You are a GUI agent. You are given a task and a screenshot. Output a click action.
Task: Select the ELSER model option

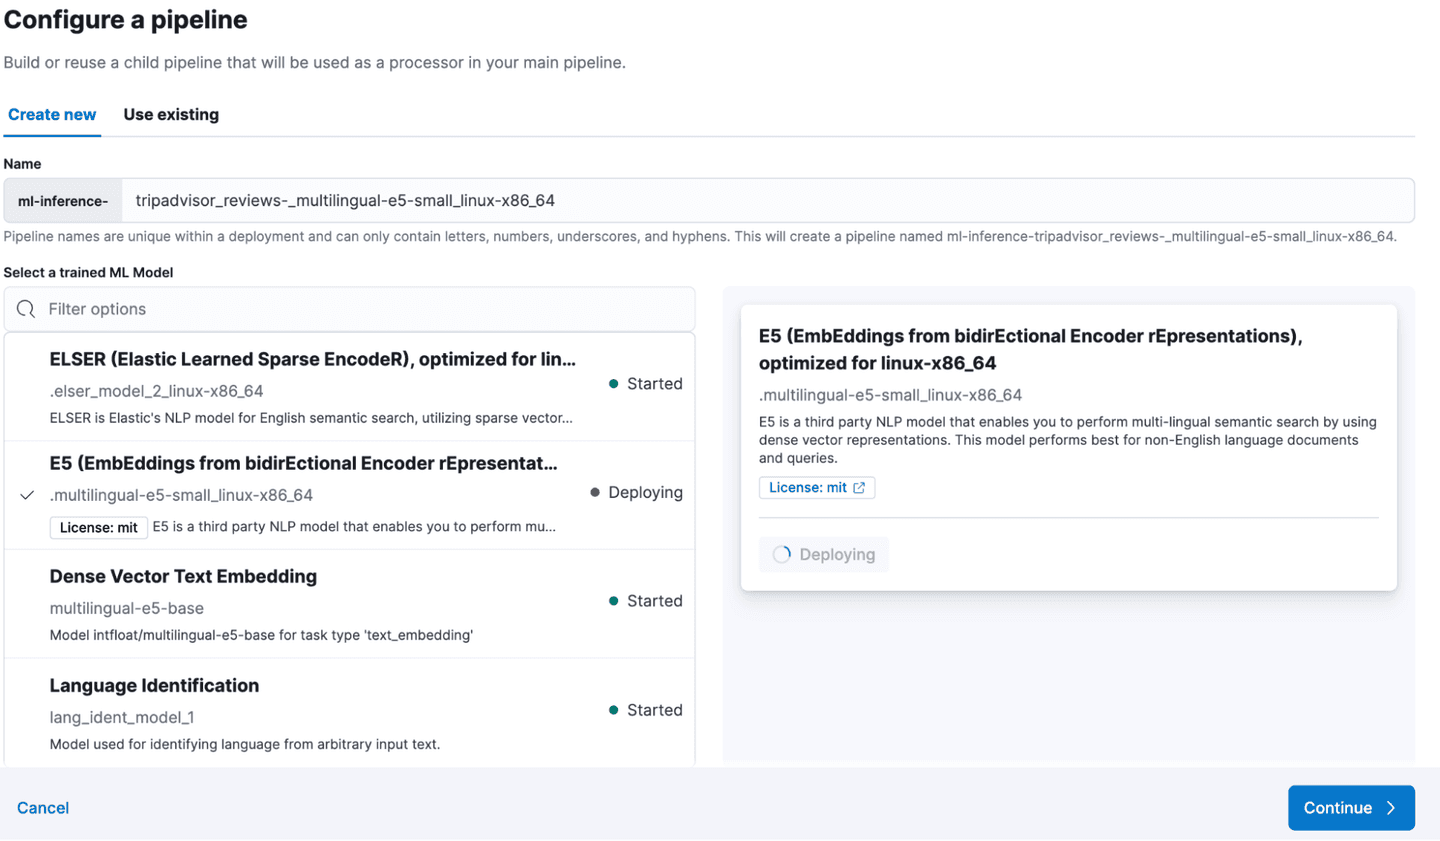[x=312, y=387]
